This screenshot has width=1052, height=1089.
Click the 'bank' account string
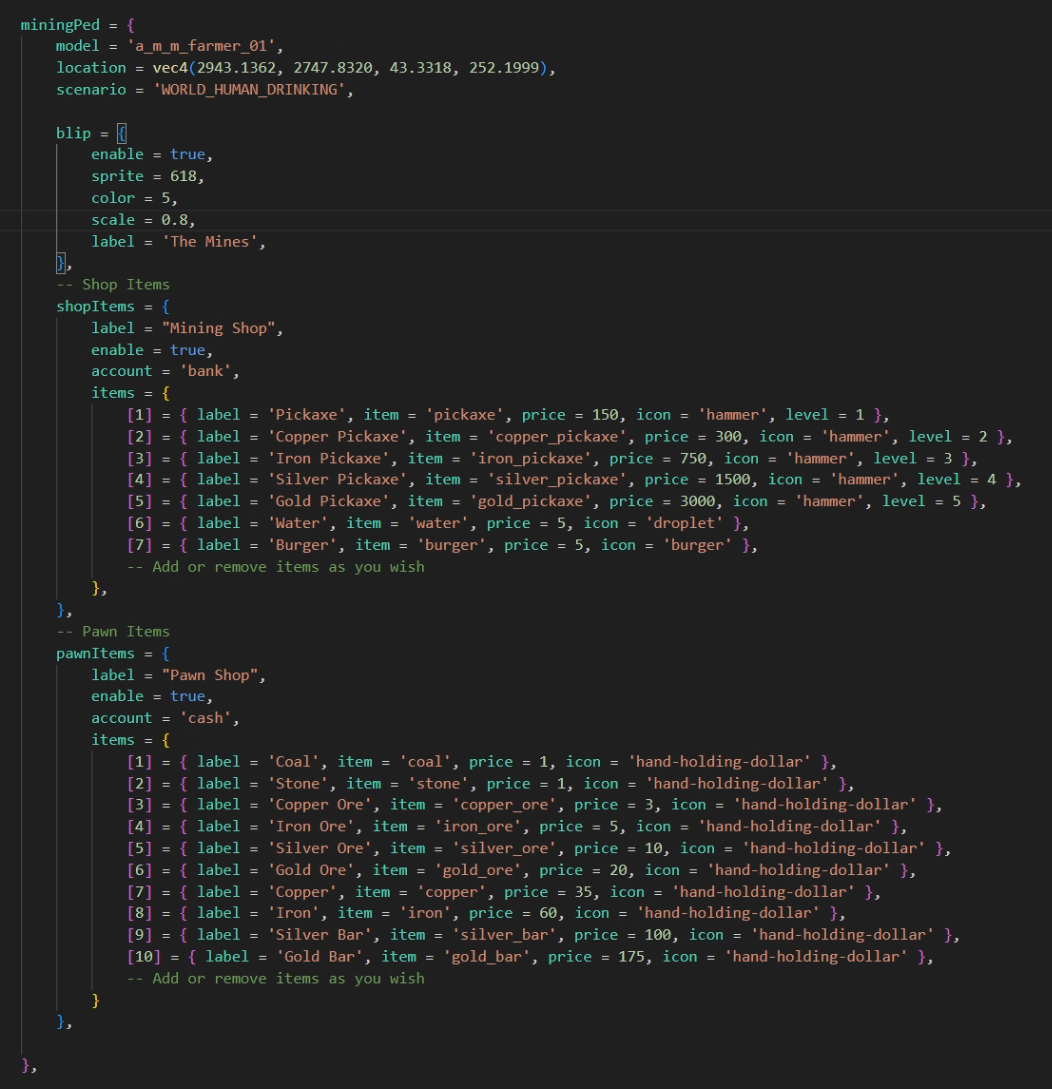[x=211, y=372]
